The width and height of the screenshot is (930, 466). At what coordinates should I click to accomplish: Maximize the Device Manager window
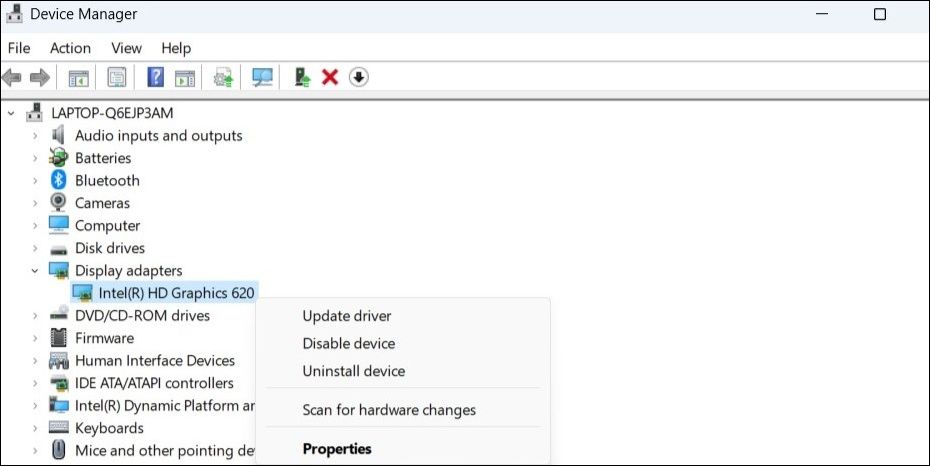(880, 14)
